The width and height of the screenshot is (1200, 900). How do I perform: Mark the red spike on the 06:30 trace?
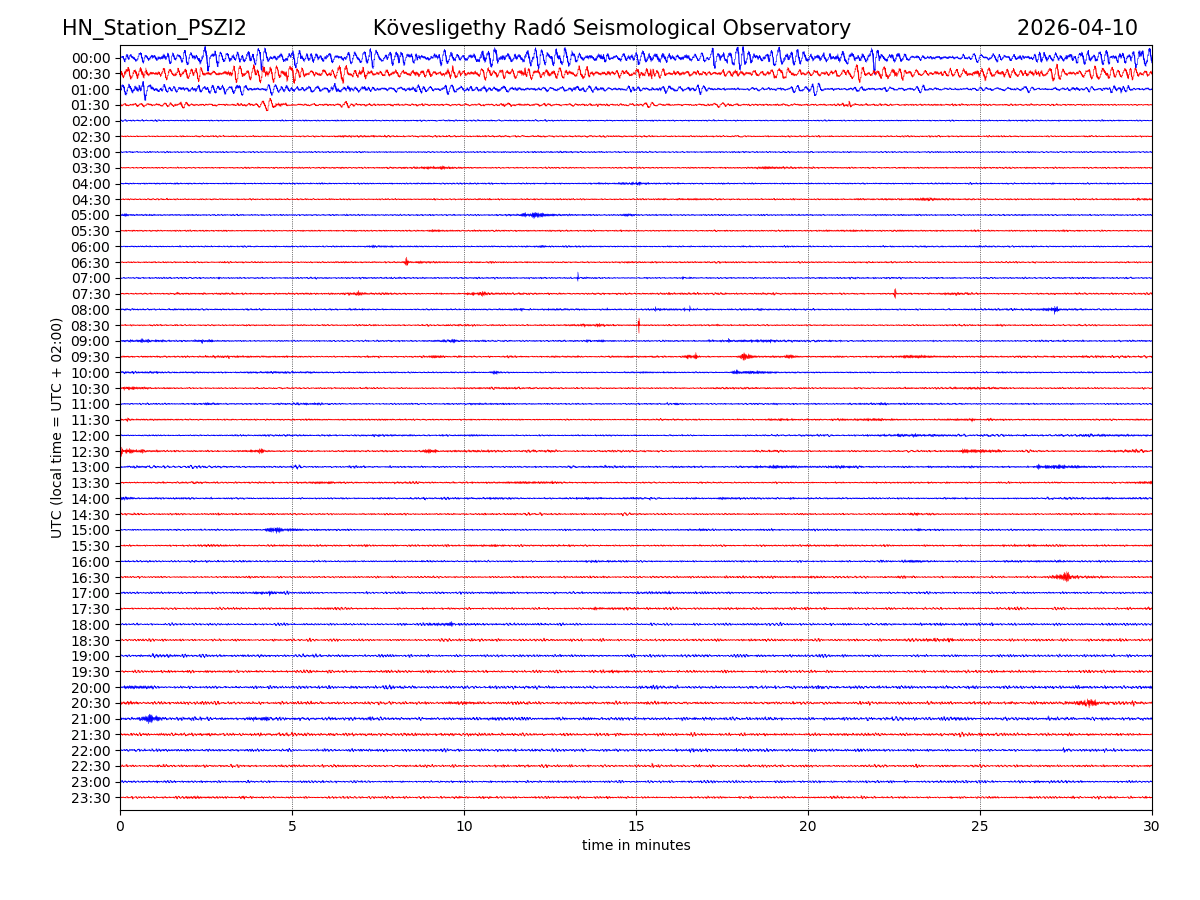point(406,261)
